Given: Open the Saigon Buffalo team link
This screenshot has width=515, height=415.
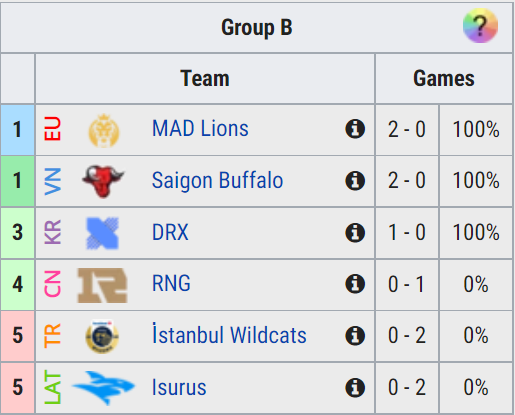Looking at the screenshot, I should tap(217, 180).
